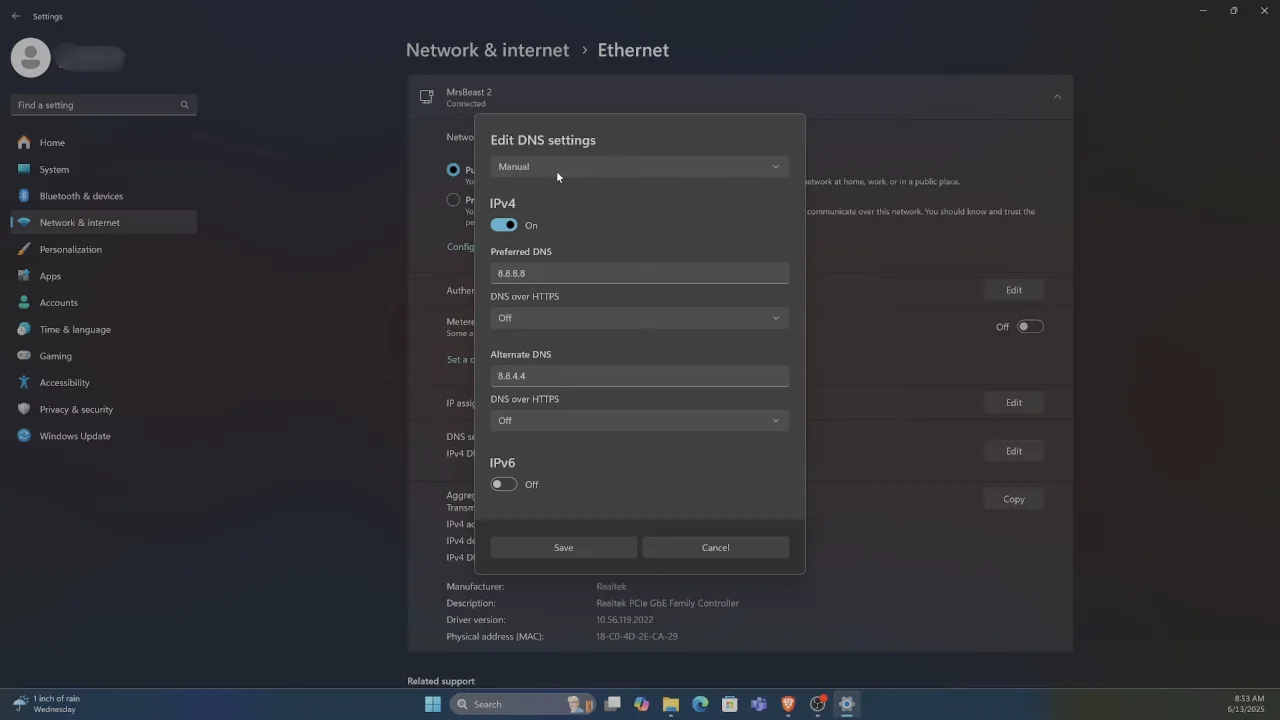Enable the IPv6 toggle

pyautogui.click(x=503, y=484)
